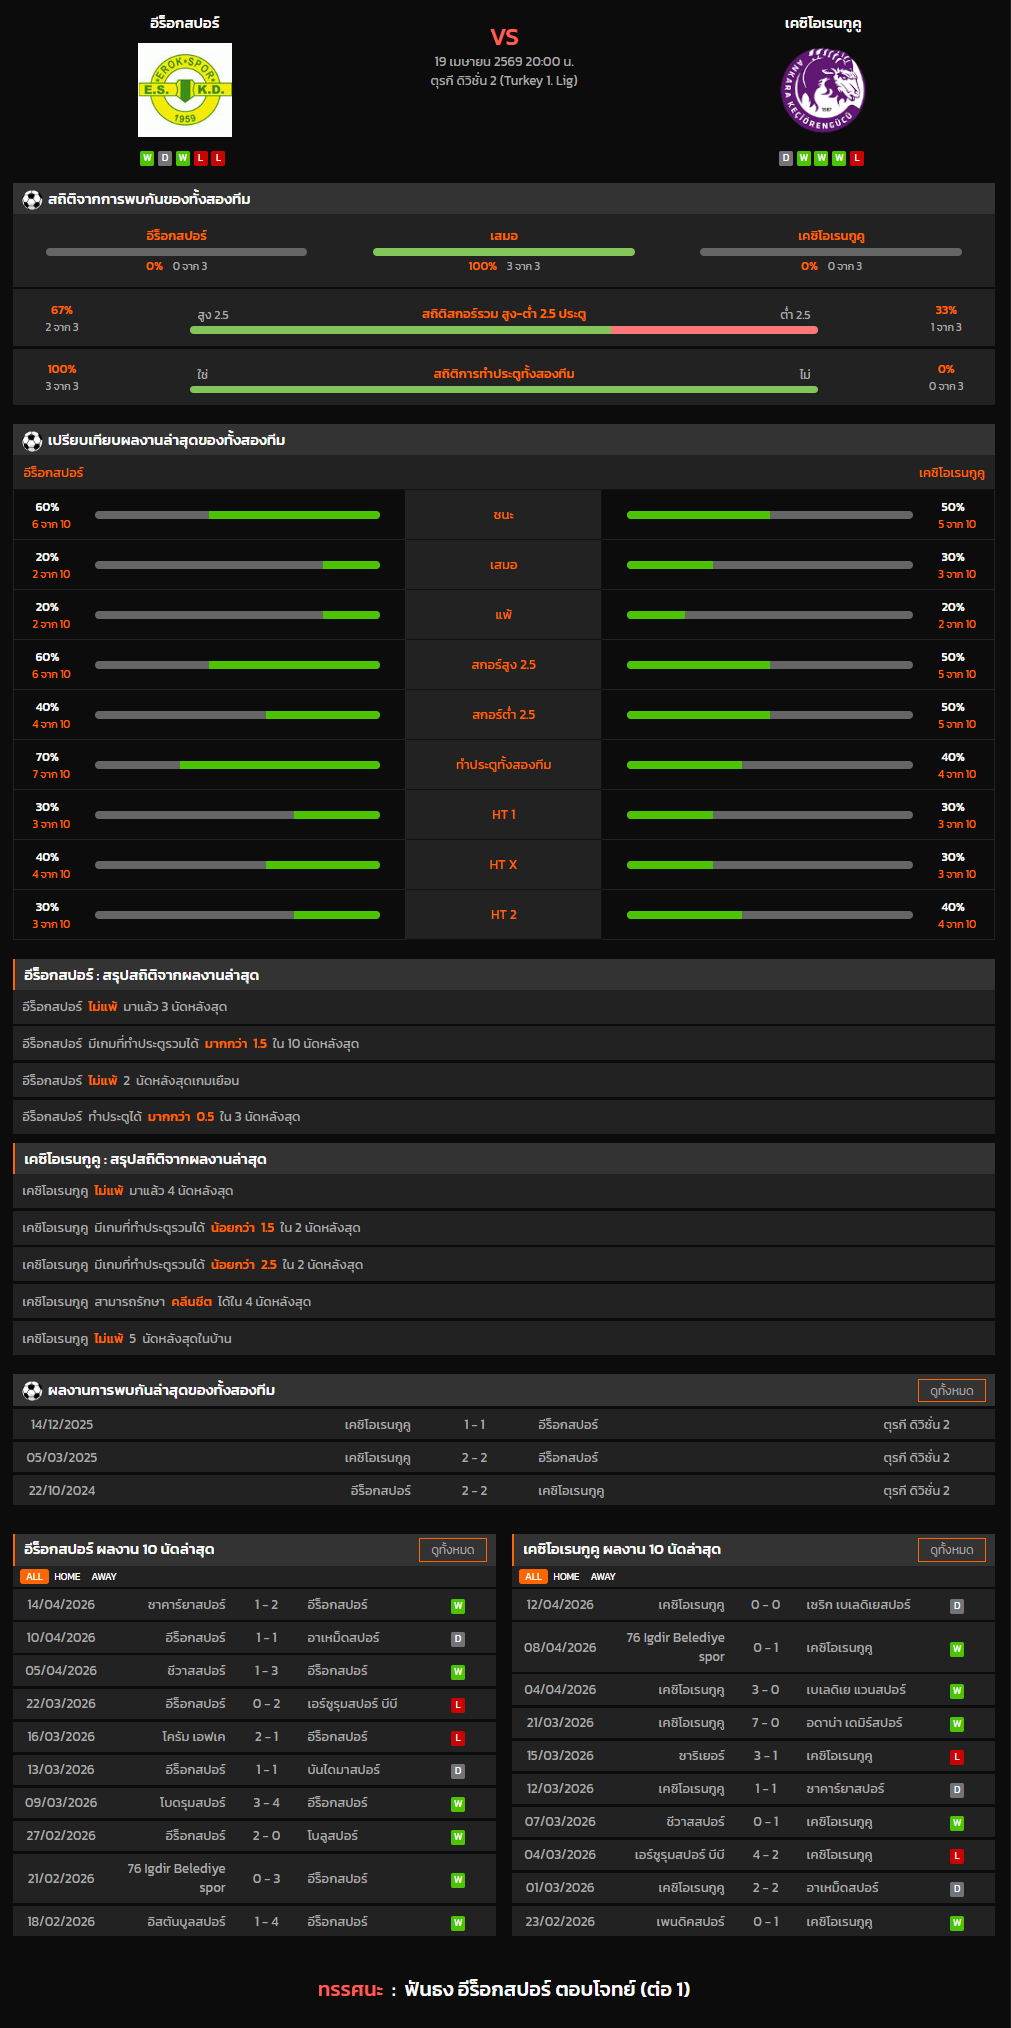Image resolution: width=1011 pixels, height=2028 pixels.
Task: Select ALL filter in Erokspor last 10 matches
Action: pos(34,1577)
